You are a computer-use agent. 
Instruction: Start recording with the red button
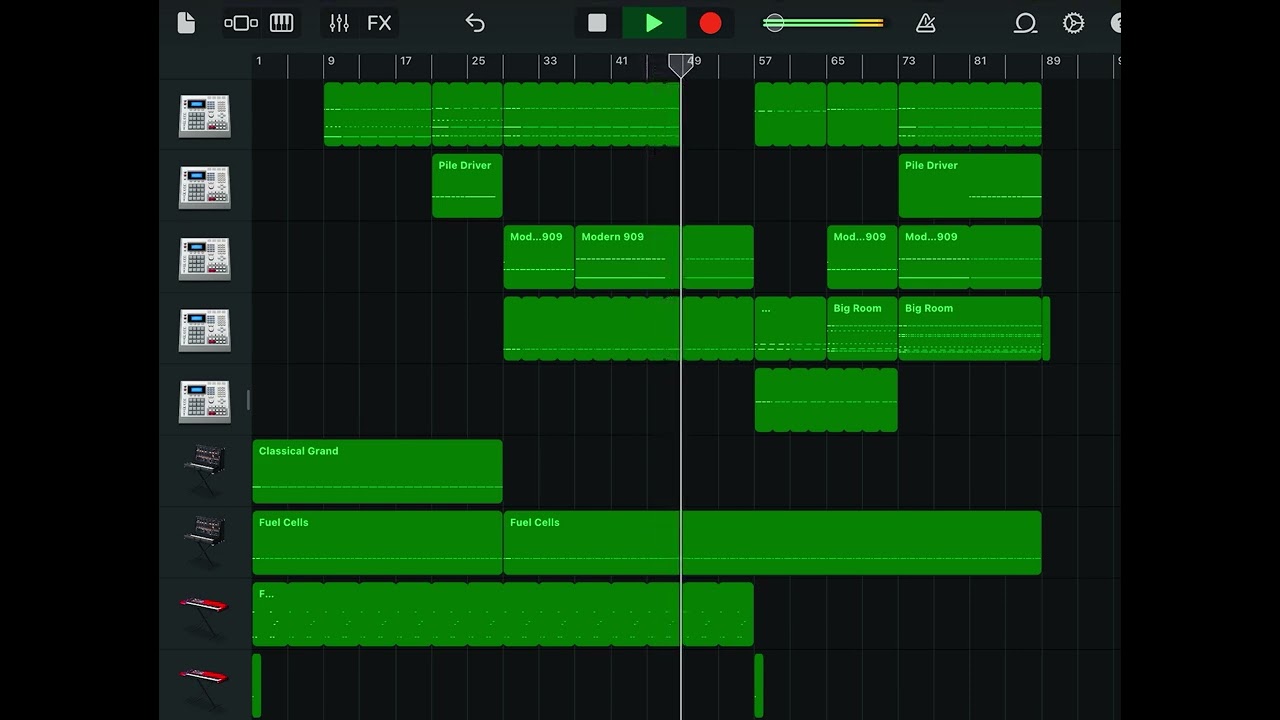pos(710,23)
